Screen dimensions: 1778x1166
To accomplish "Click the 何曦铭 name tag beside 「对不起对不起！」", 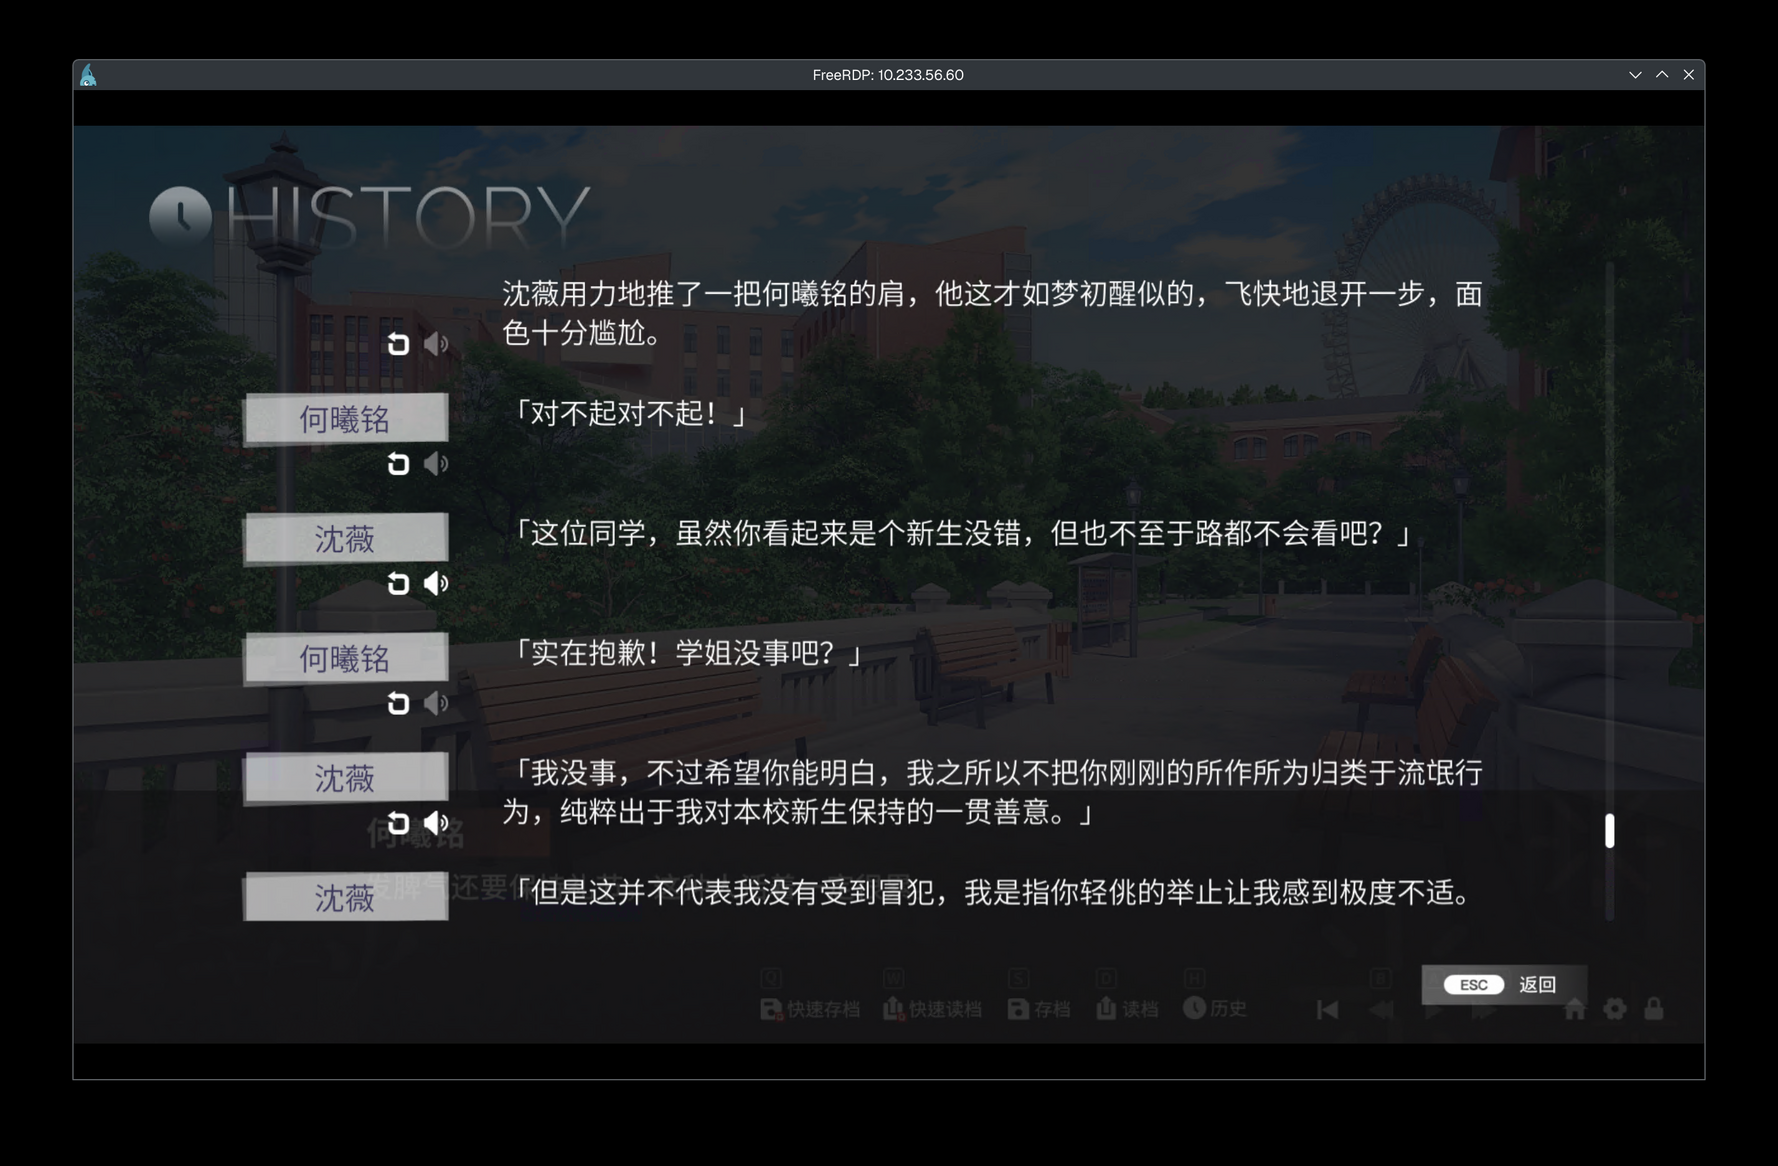I will pyautogui.click(x=345, y=419).
